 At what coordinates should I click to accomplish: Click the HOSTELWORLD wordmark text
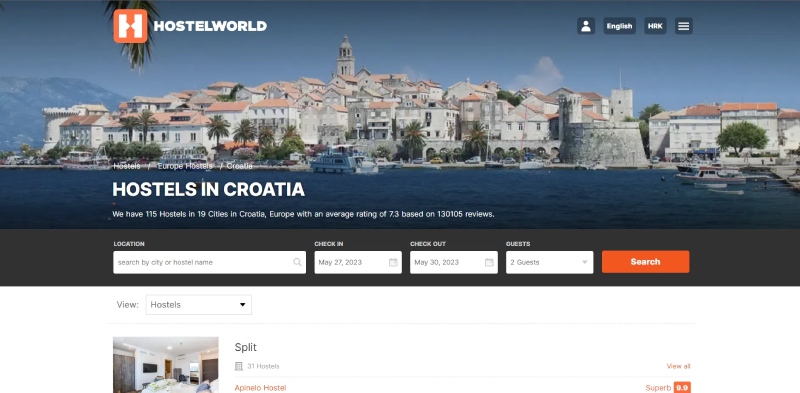point(210,26)
